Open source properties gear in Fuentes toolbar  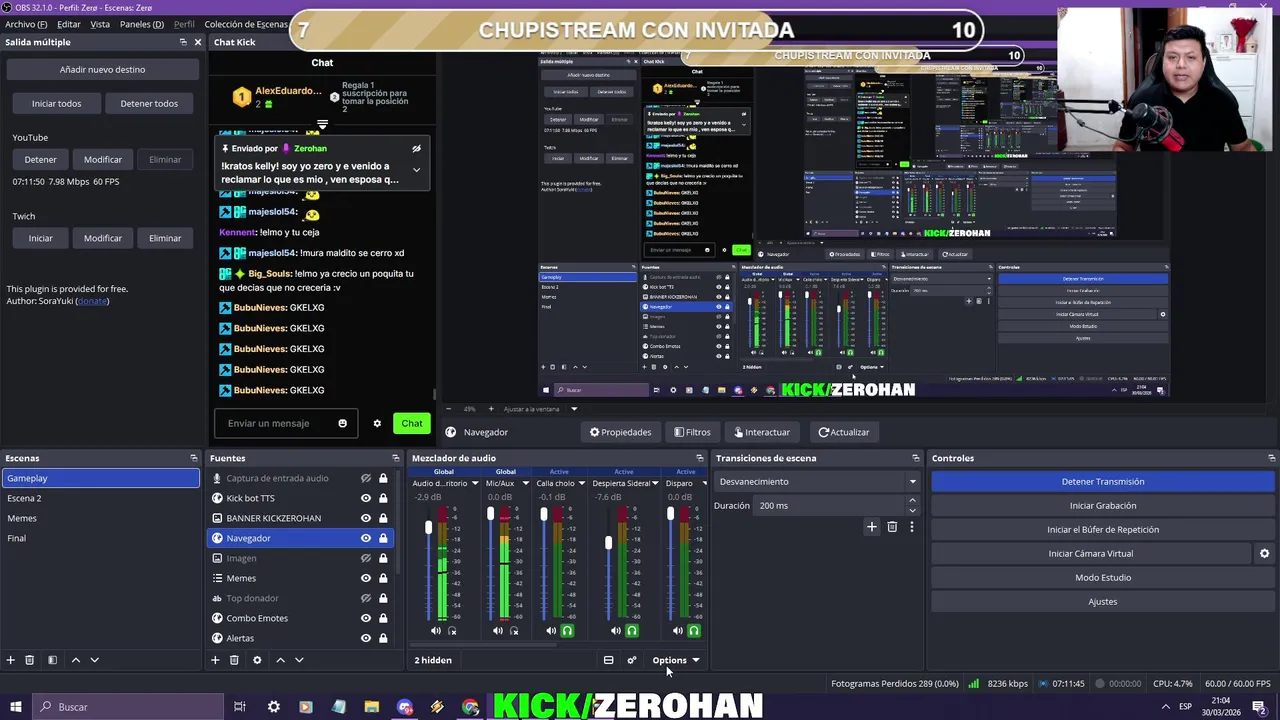(257, 660)
